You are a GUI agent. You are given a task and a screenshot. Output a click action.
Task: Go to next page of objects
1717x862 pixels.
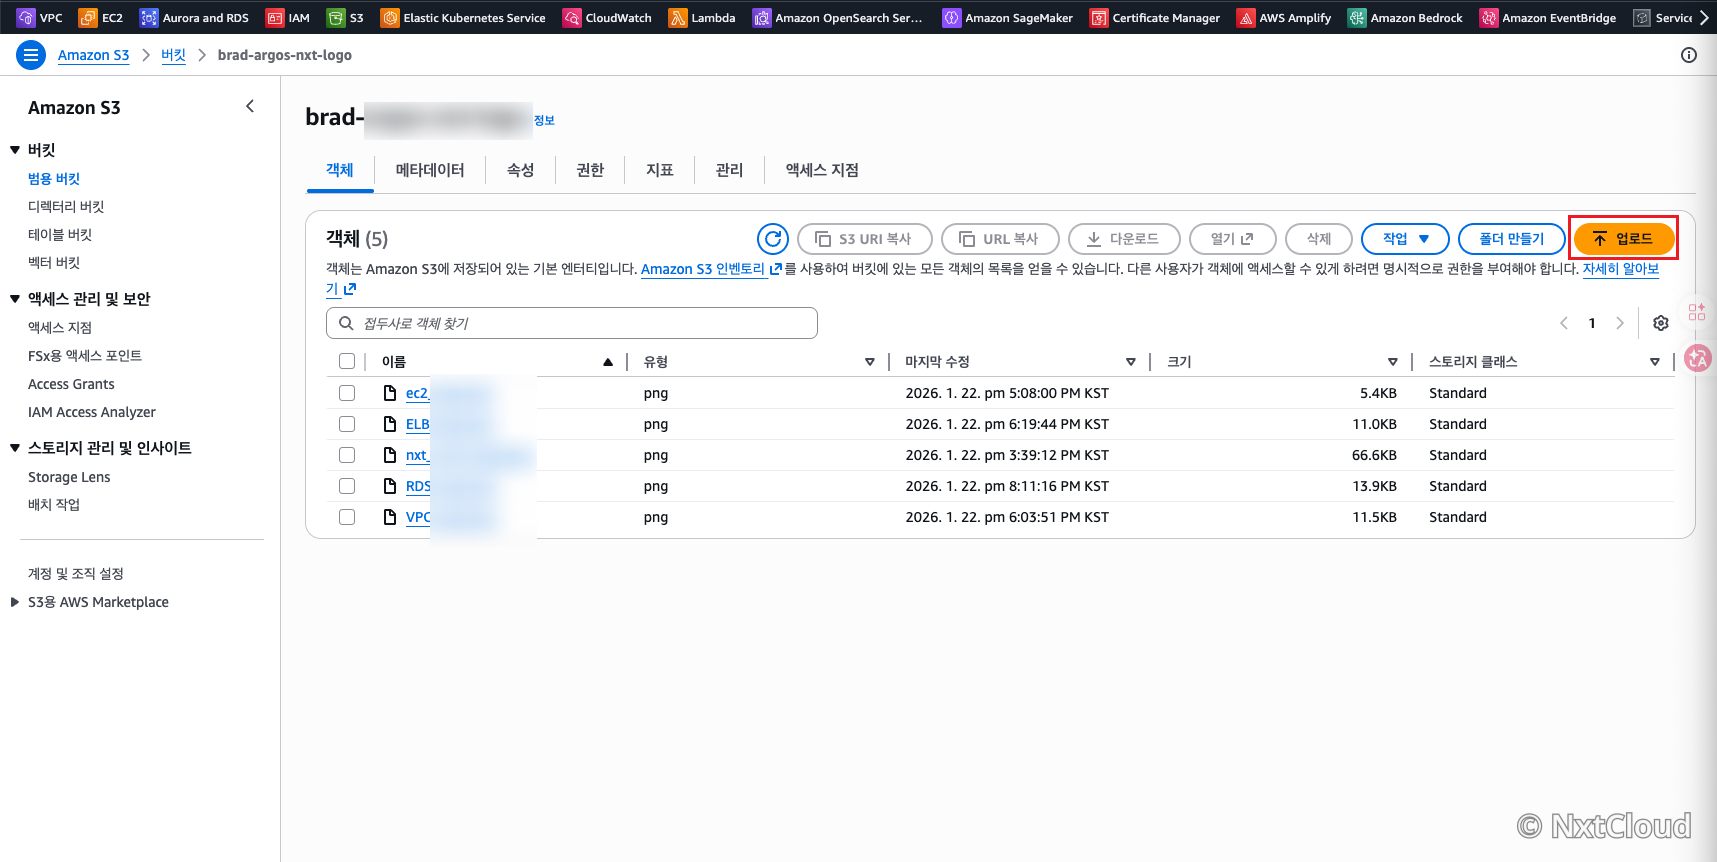[1620, 323]
